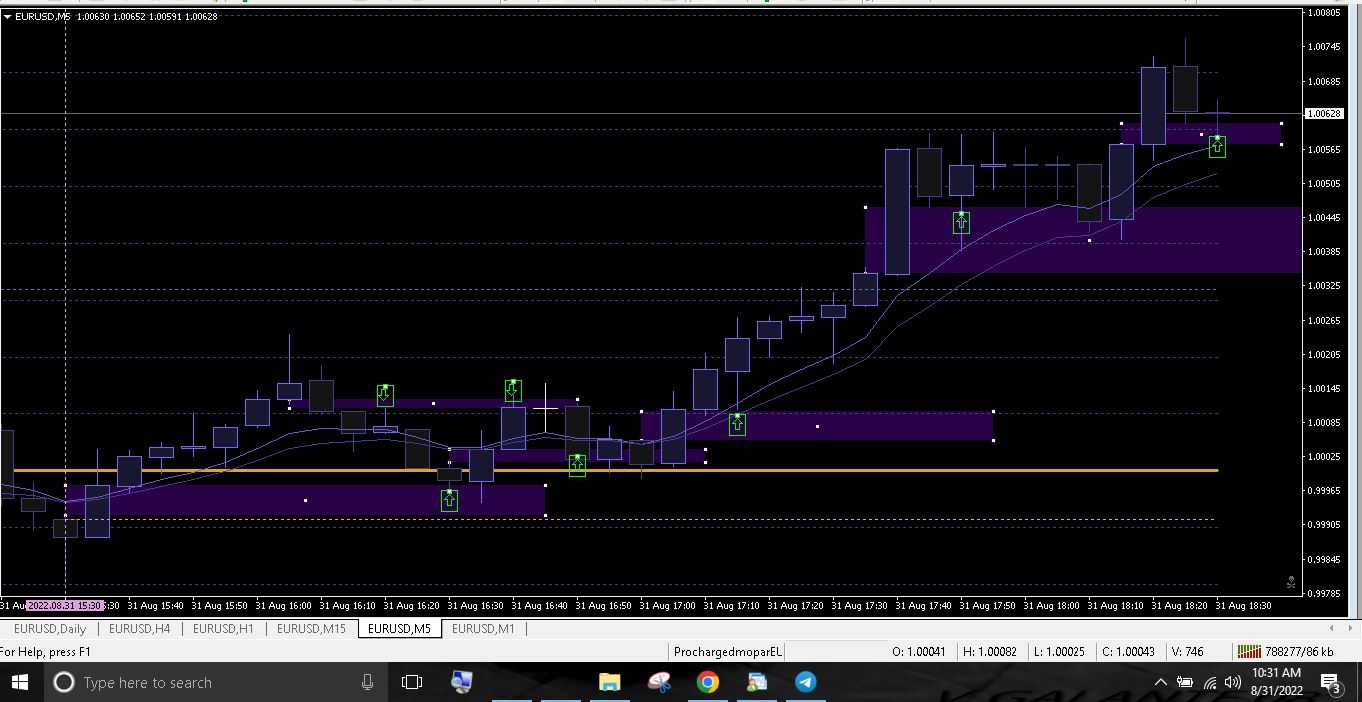The width and height of the screenshot is (1362, 702).
Task: Click the sell arrow marker near 16:20
Action: click(x=385, y=395)
